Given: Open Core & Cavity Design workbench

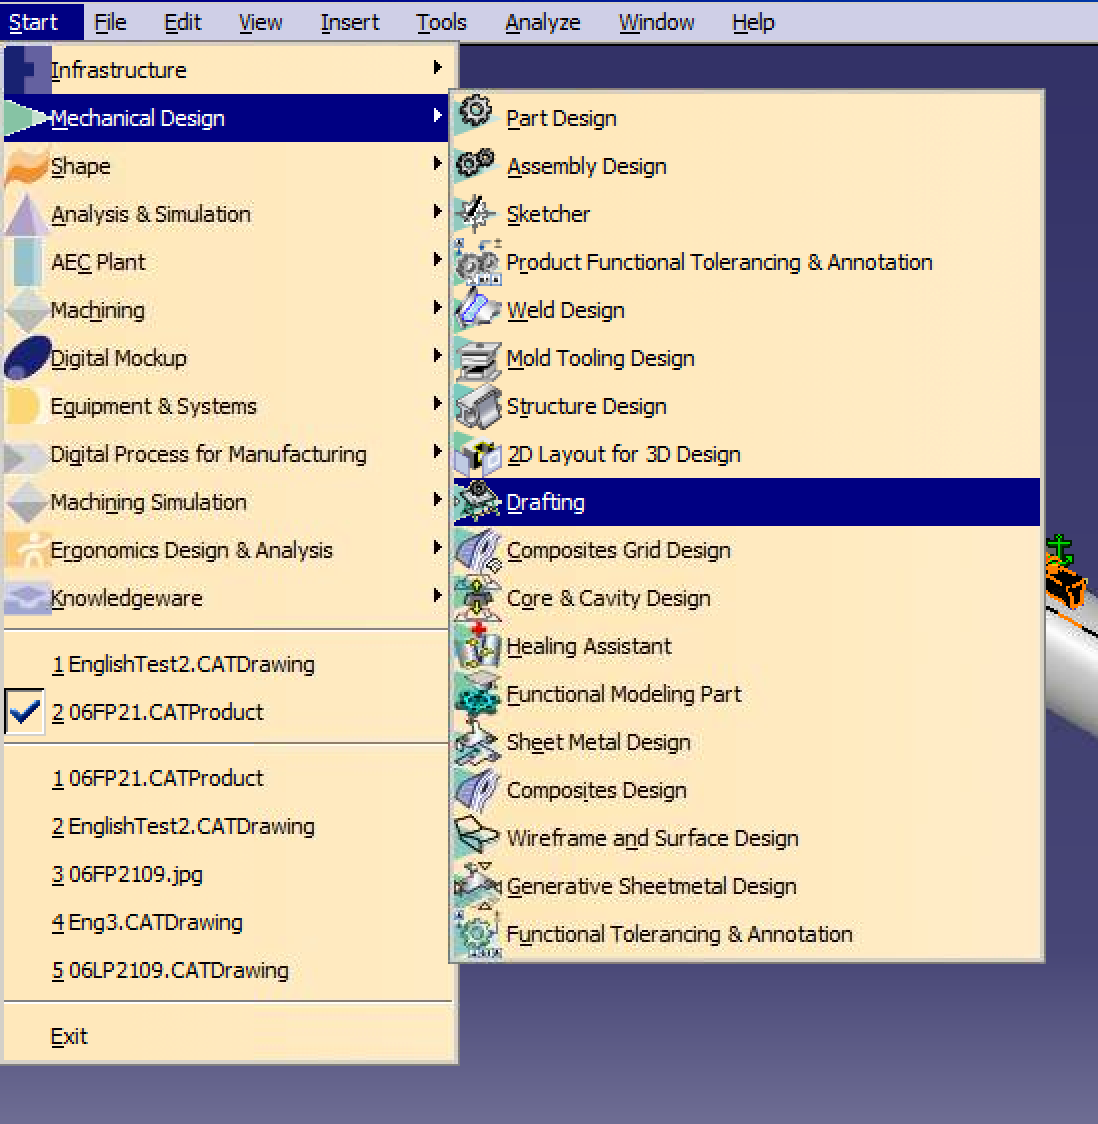Looking at the screenshot, I should (x=608, y=598).
